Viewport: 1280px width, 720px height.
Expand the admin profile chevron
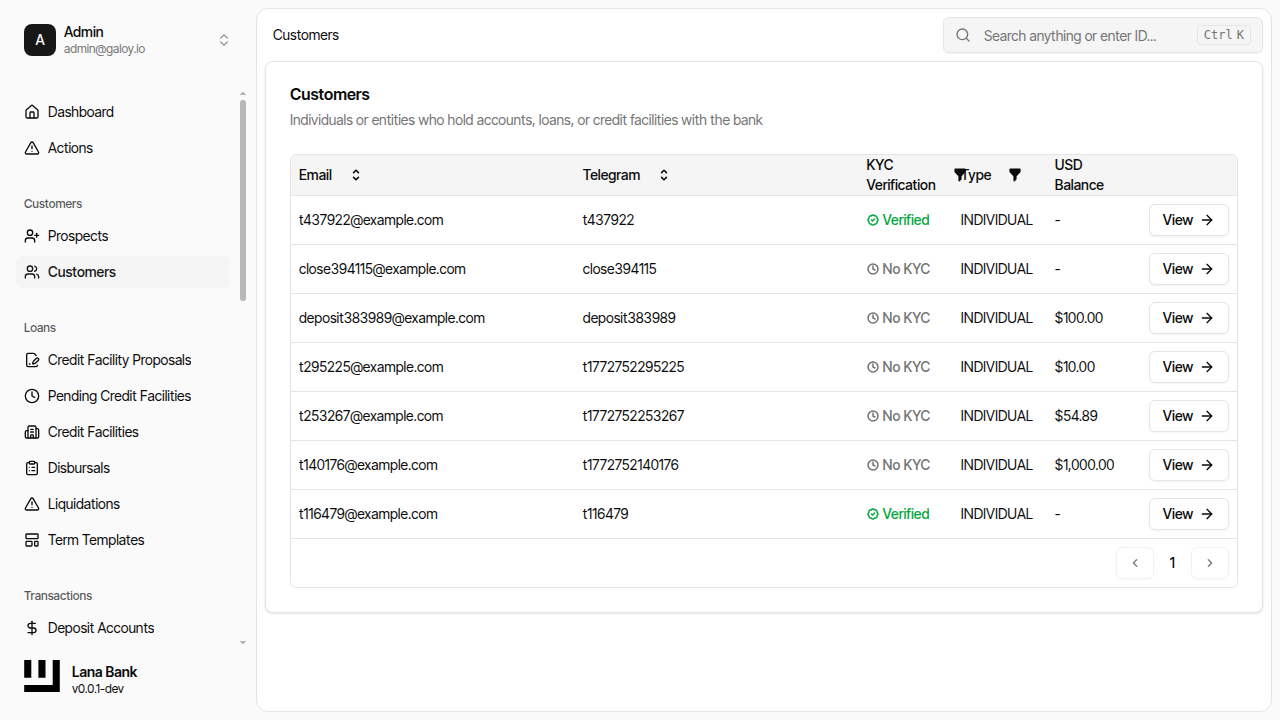pyautogui.click(x=224, y=40)
